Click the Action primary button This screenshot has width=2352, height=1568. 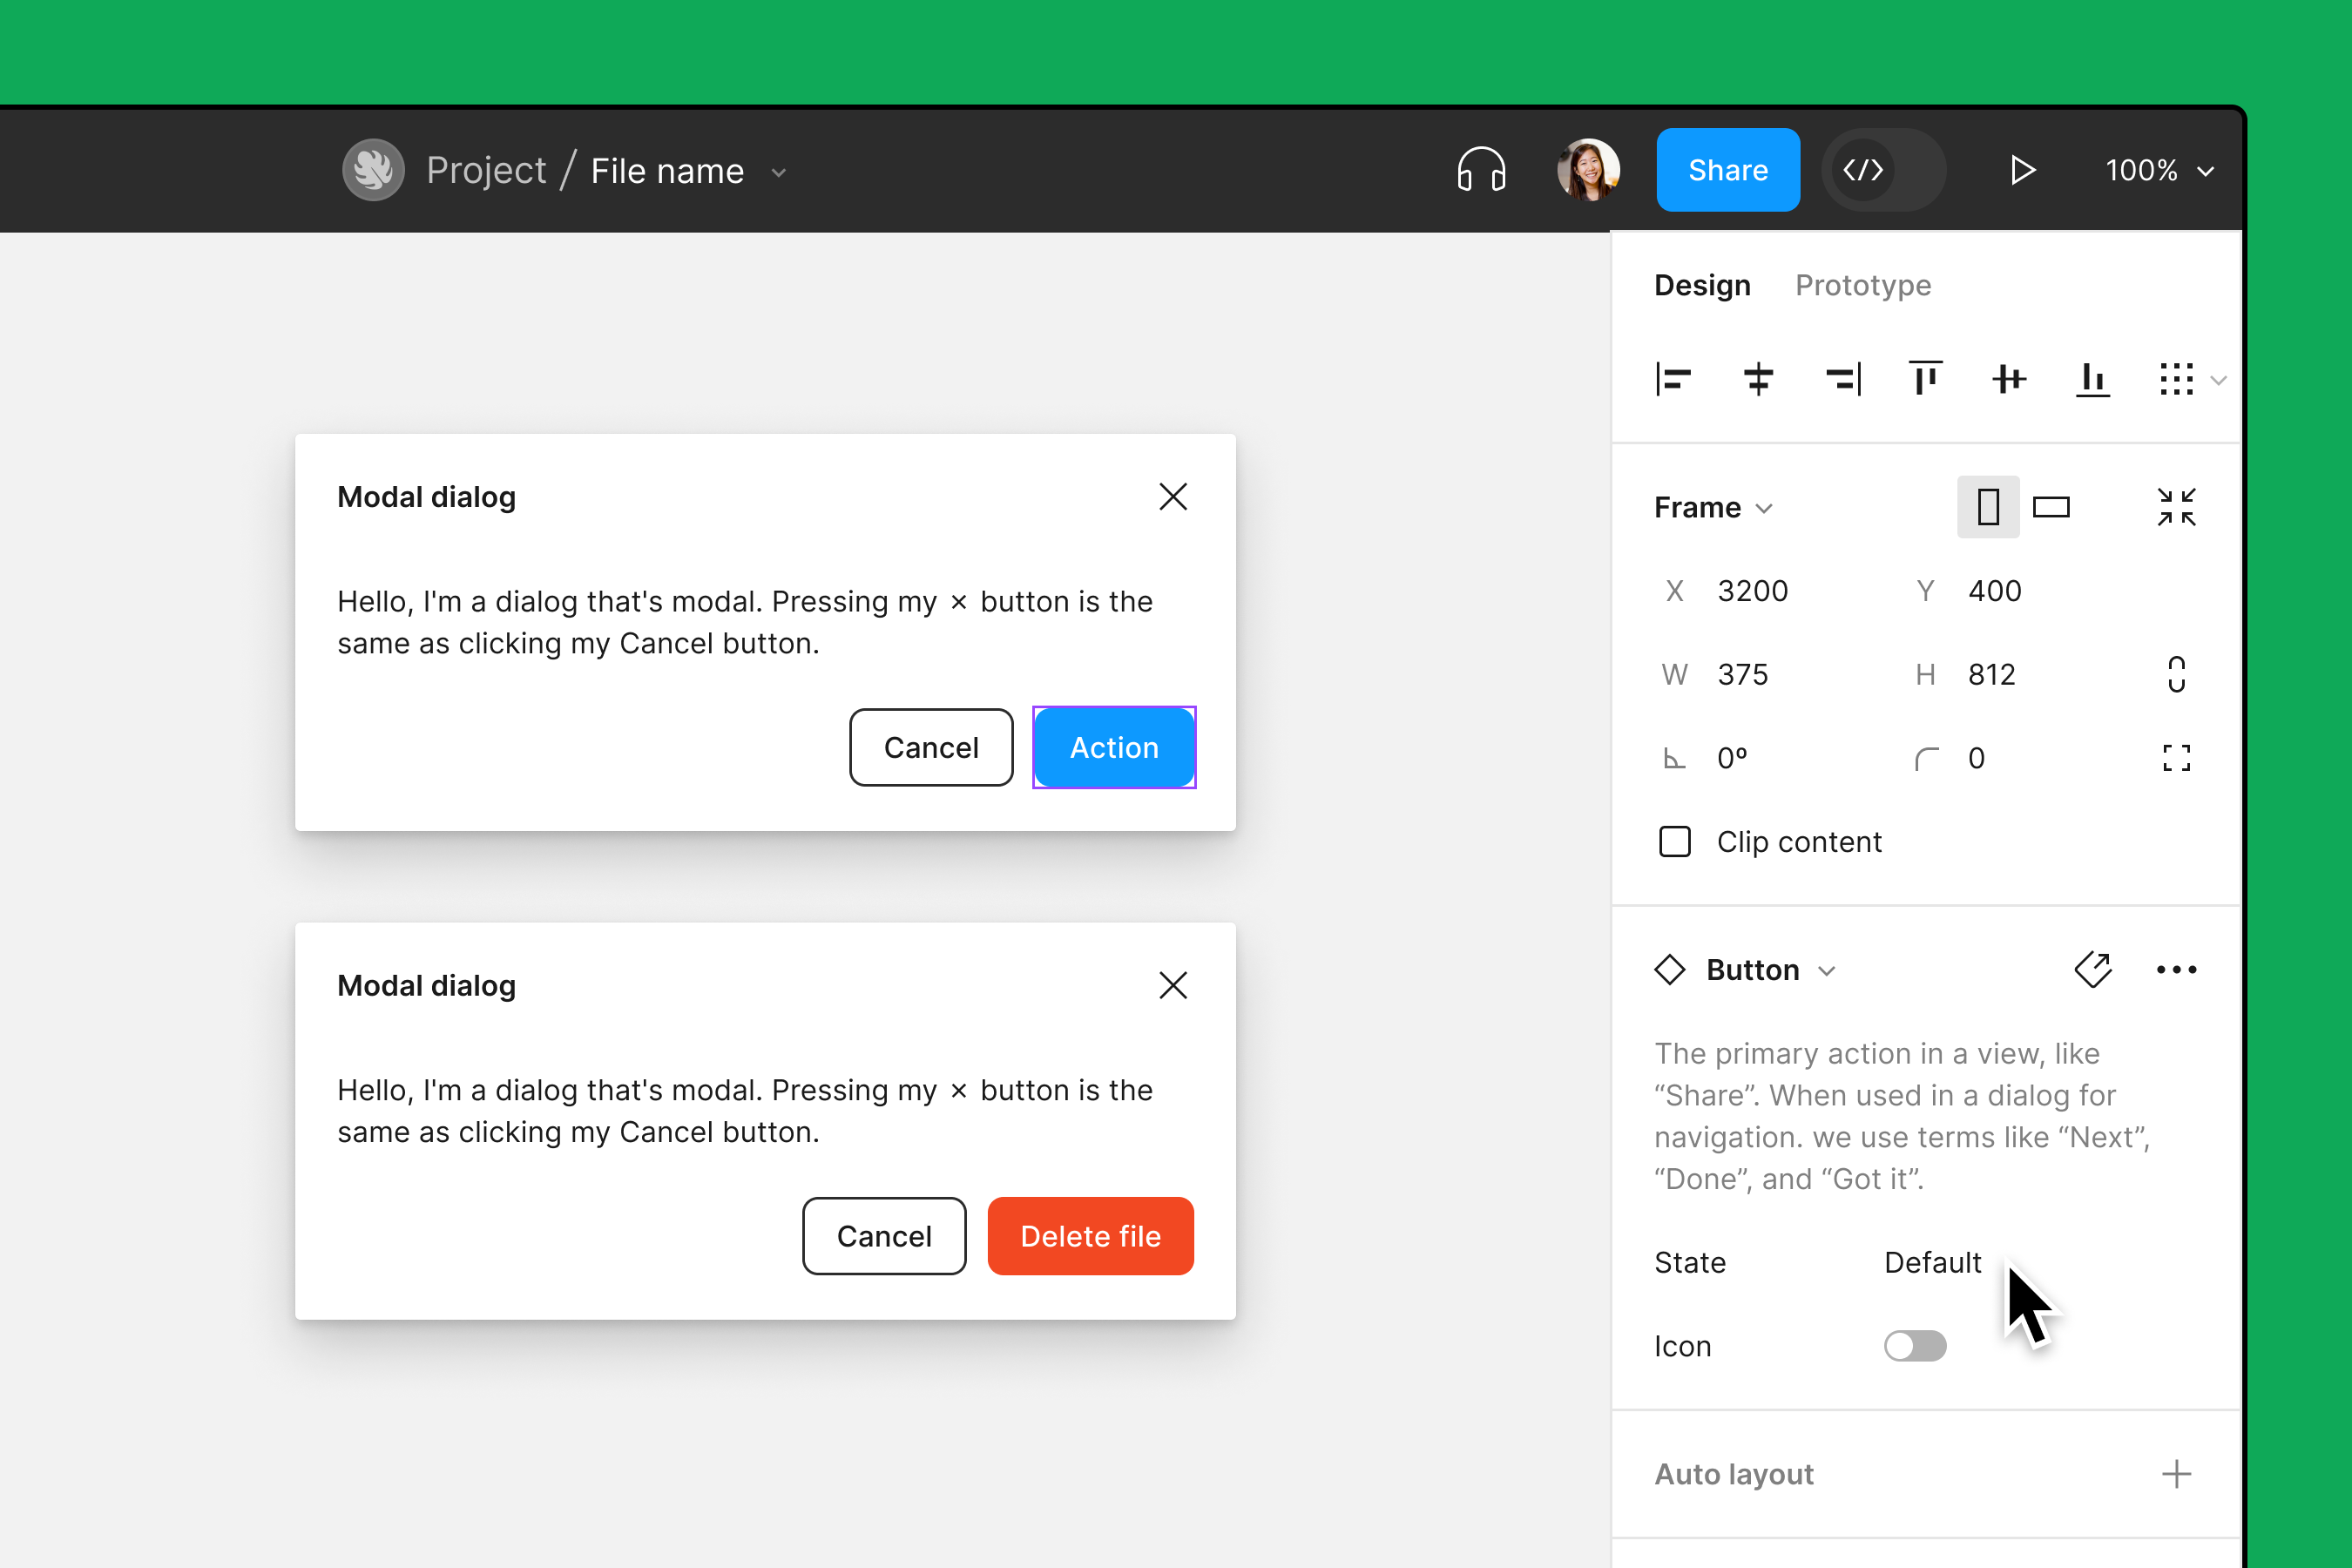tap(1113, 747)
